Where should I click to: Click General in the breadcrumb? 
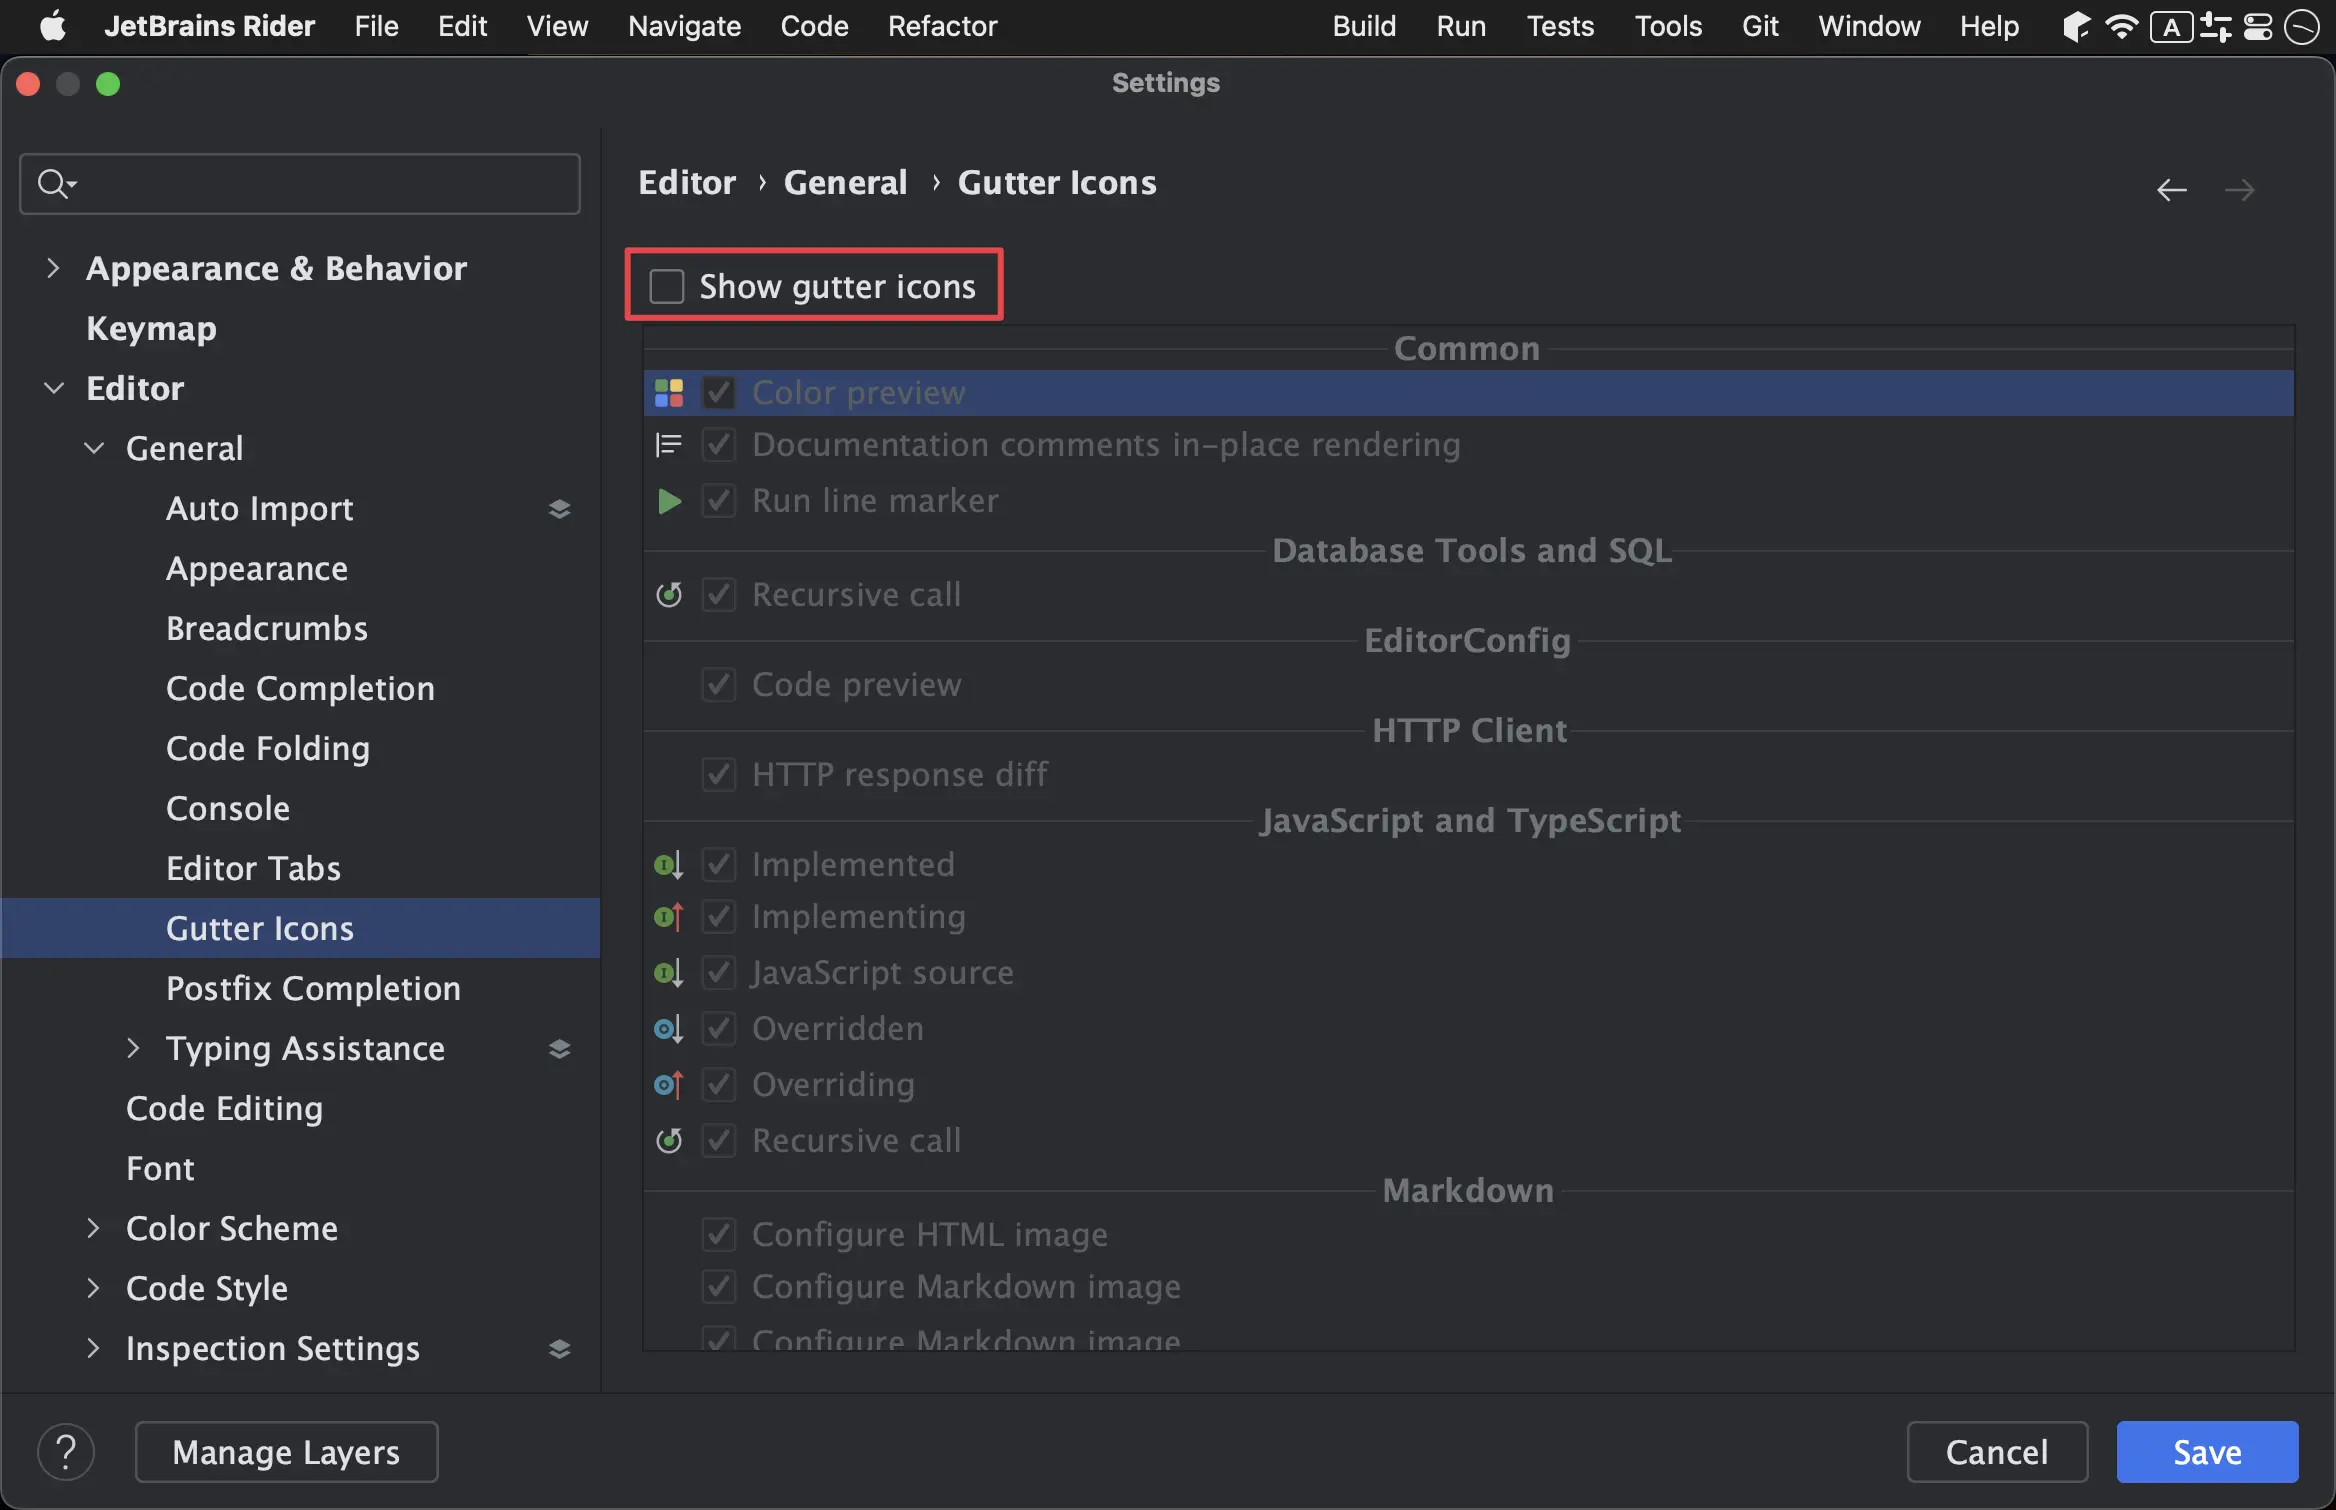[845, 183]
